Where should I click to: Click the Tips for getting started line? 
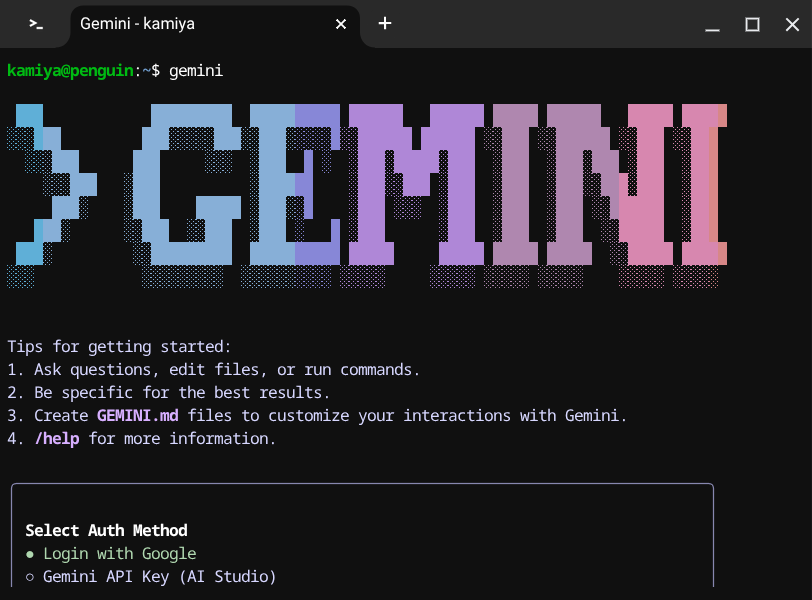point(119,346)
